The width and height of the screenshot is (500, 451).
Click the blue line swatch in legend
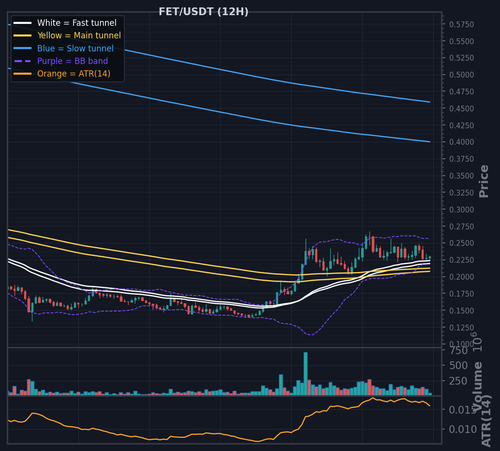click(x=22, y=48)
